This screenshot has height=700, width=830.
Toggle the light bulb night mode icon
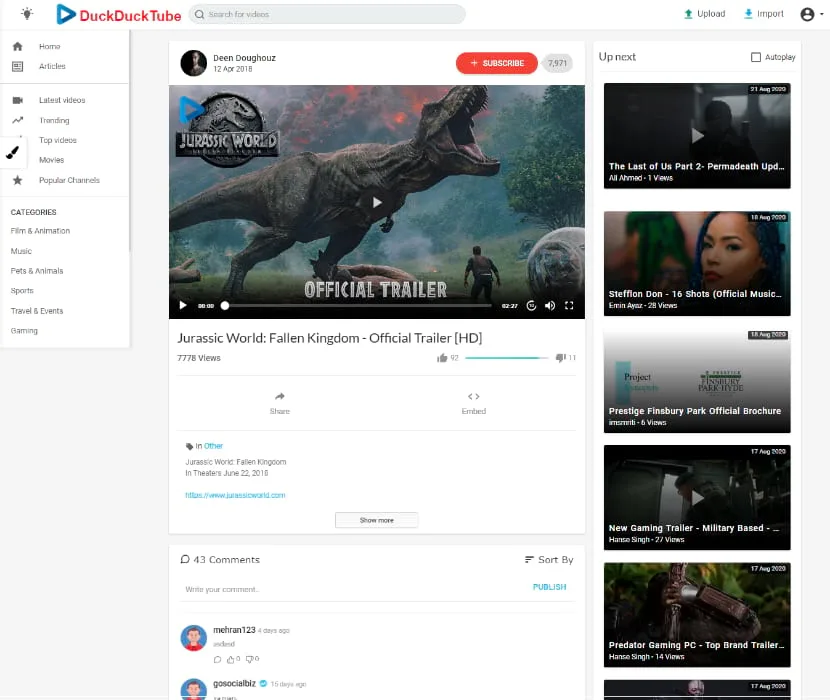click(27, 14)
